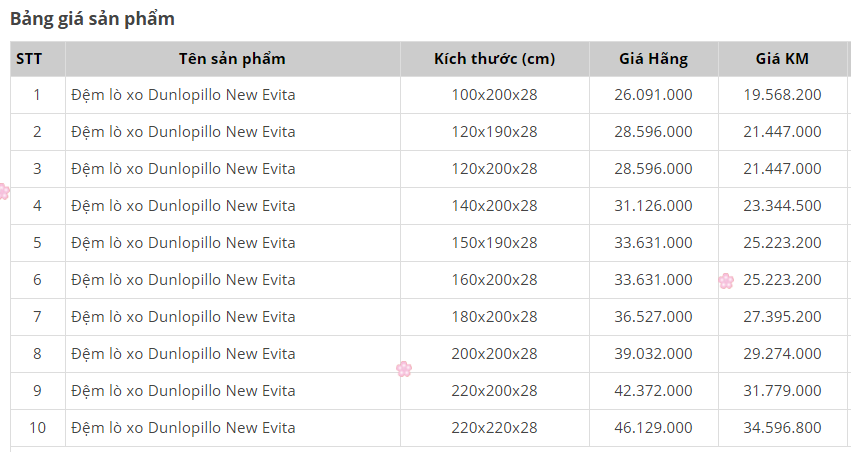Select the promo price 19.568.200

click(x=782, y=95)
